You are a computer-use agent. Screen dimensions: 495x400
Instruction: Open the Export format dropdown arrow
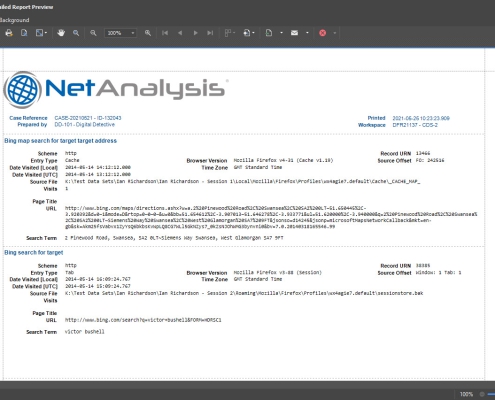tap(281, 33)
